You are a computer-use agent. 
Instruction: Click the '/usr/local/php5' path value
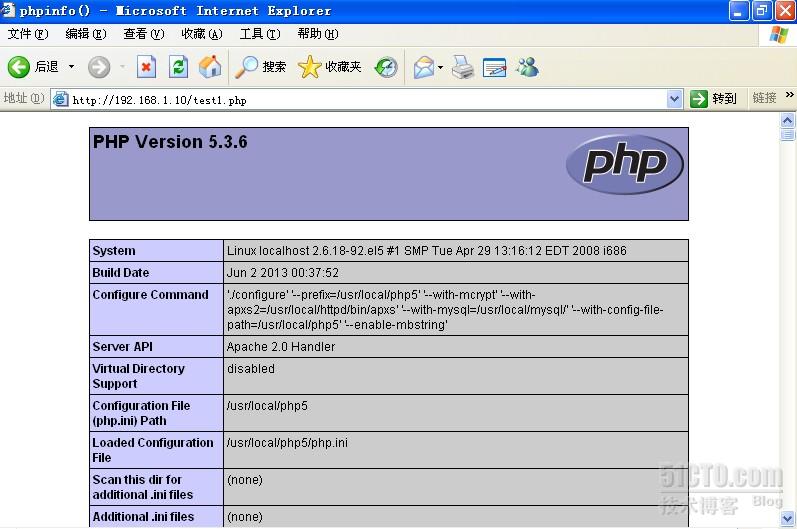click(x=267, y=406)
